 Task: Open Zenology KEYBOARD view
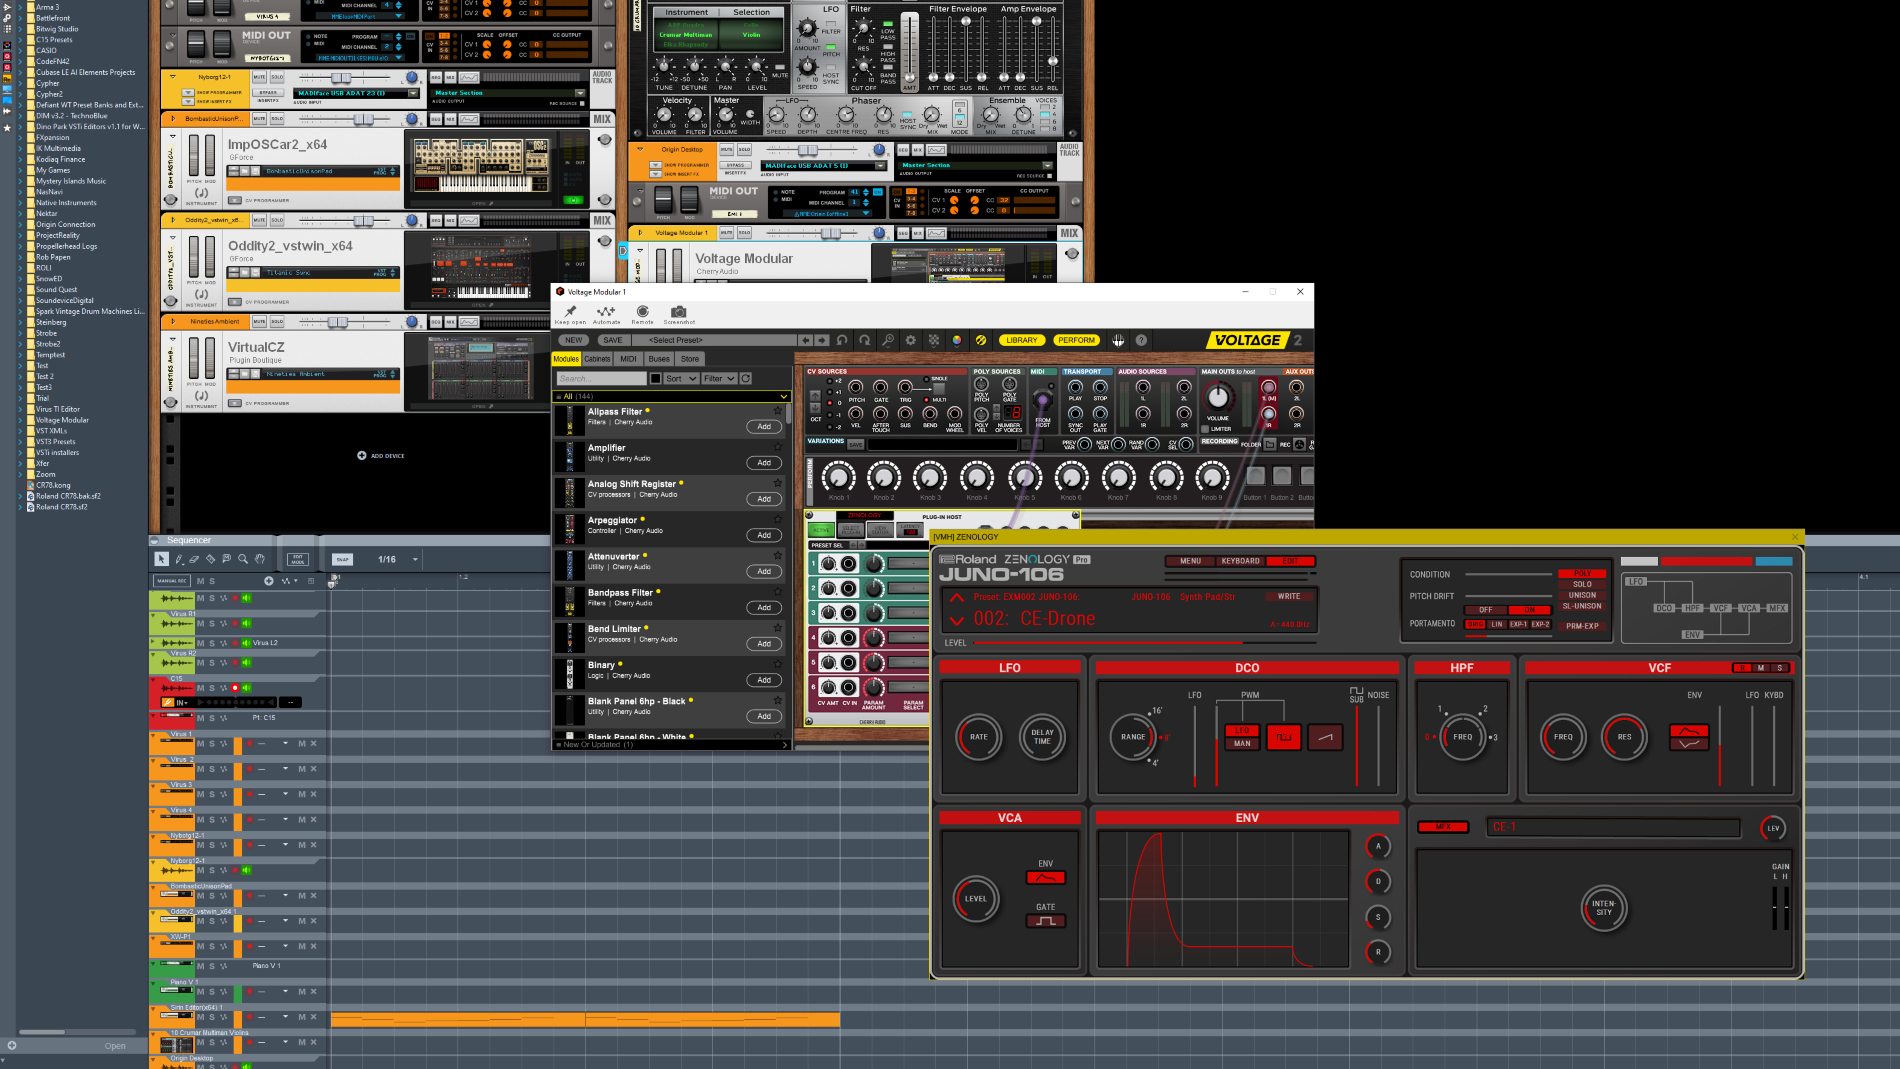click(1240, 561)
